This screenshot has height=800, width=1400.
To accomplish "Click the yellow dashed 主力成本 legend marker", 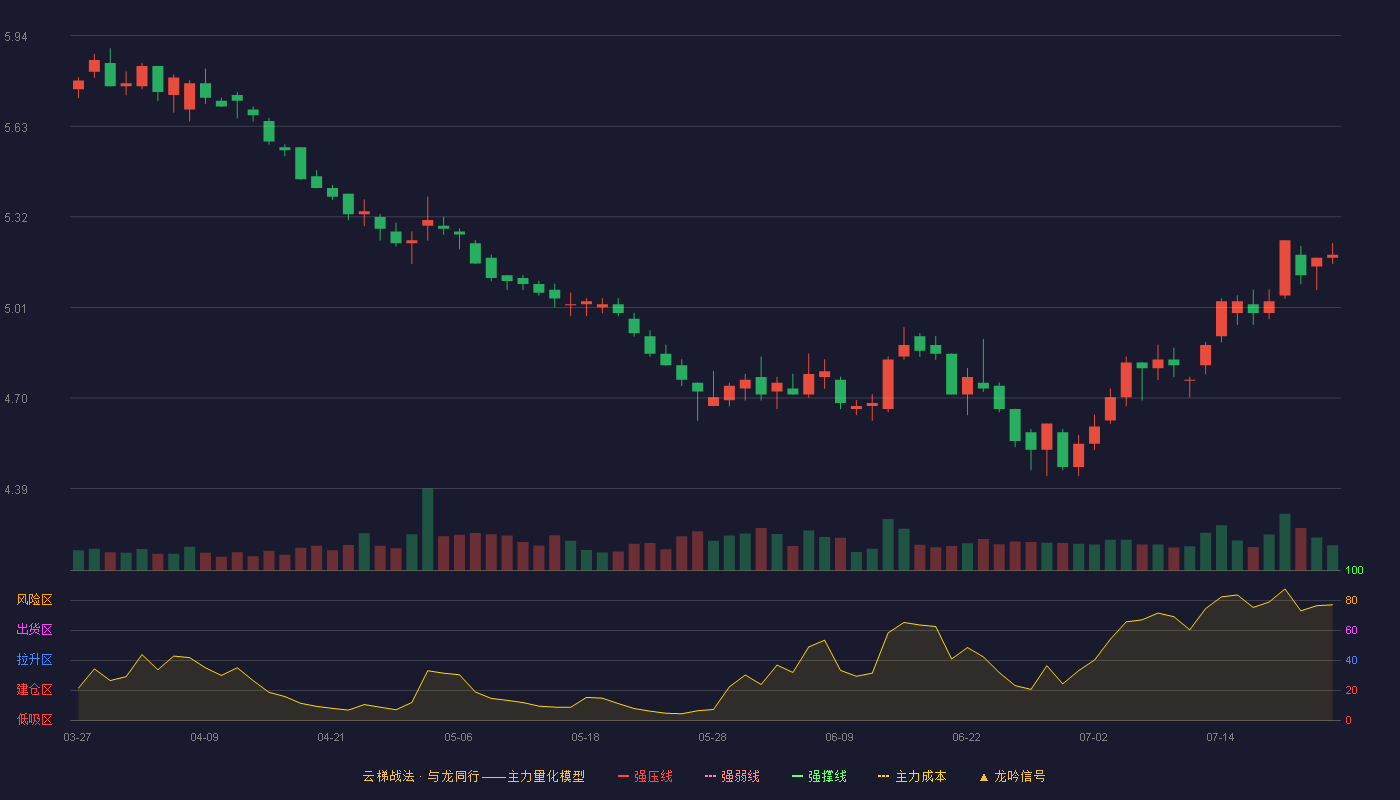I will [x=883, y=776].
